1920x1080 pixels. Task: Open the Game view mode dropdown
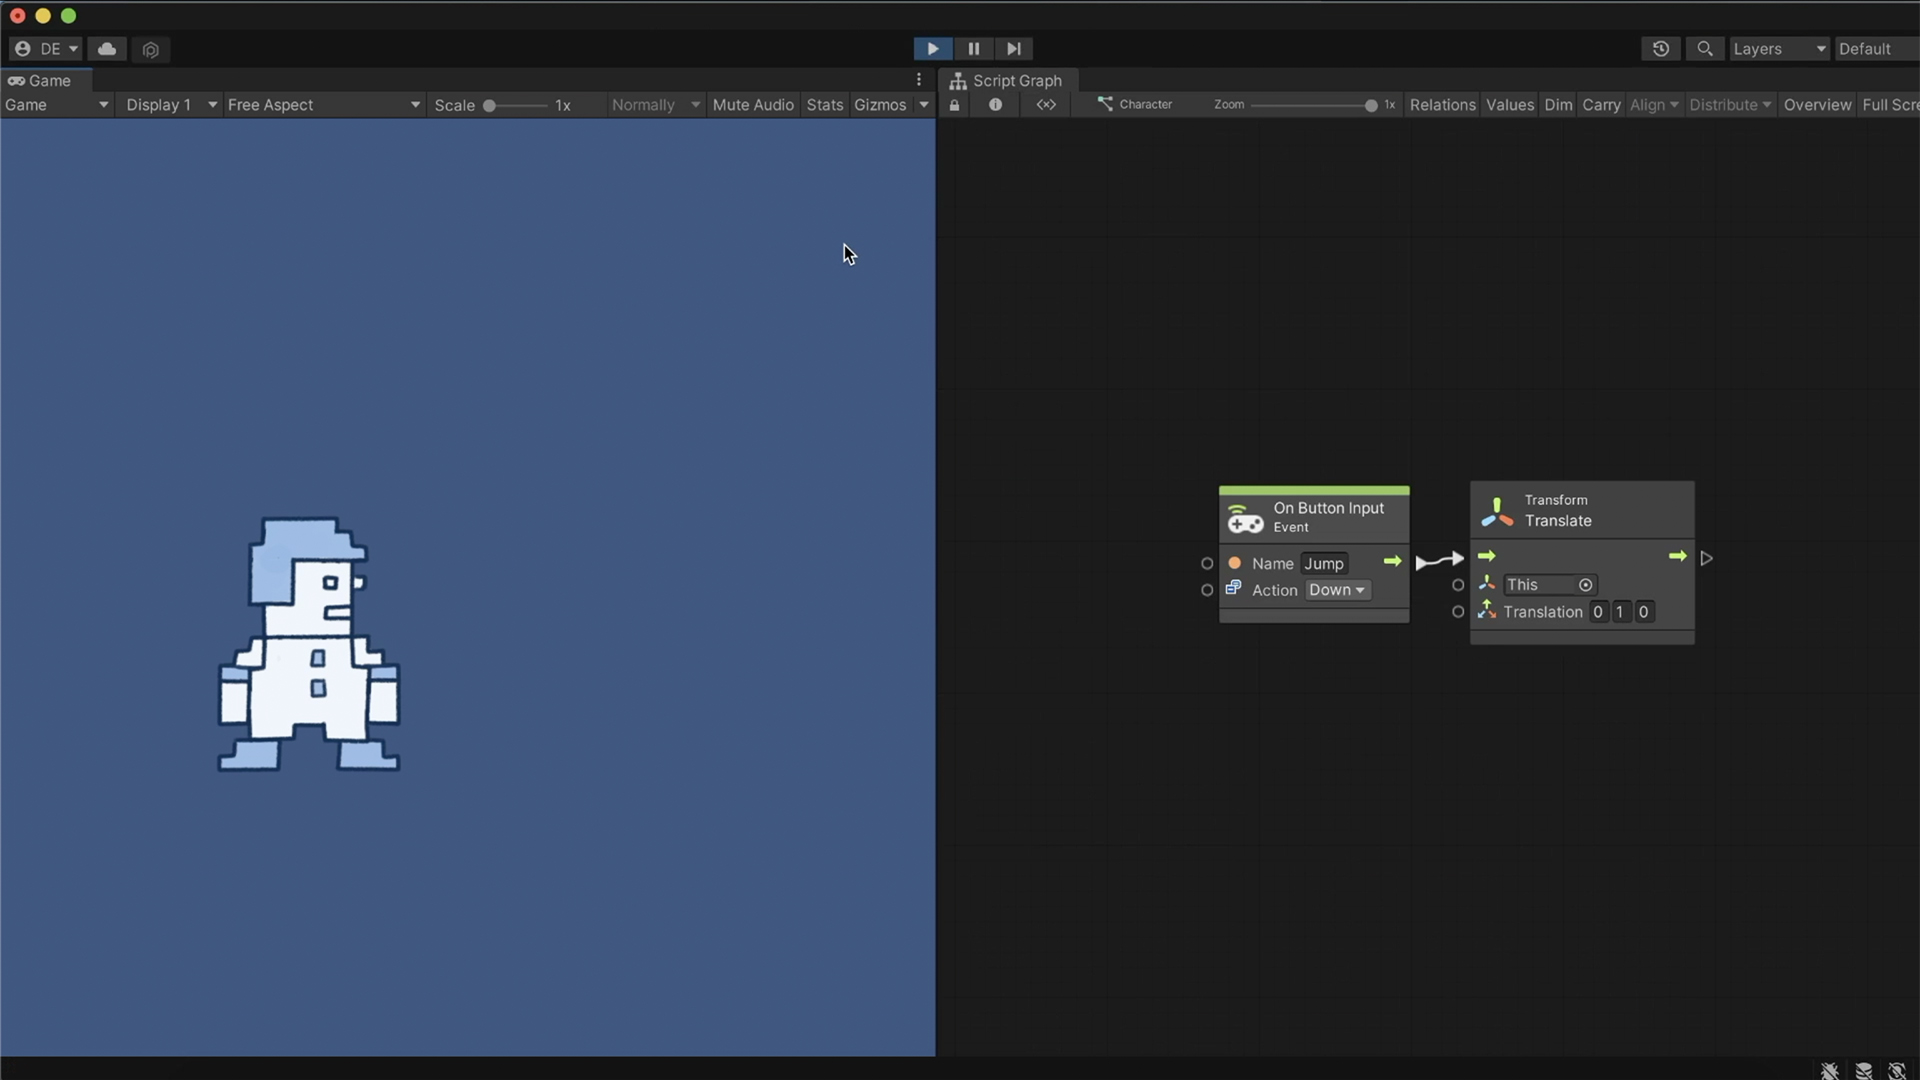[56, 104]
